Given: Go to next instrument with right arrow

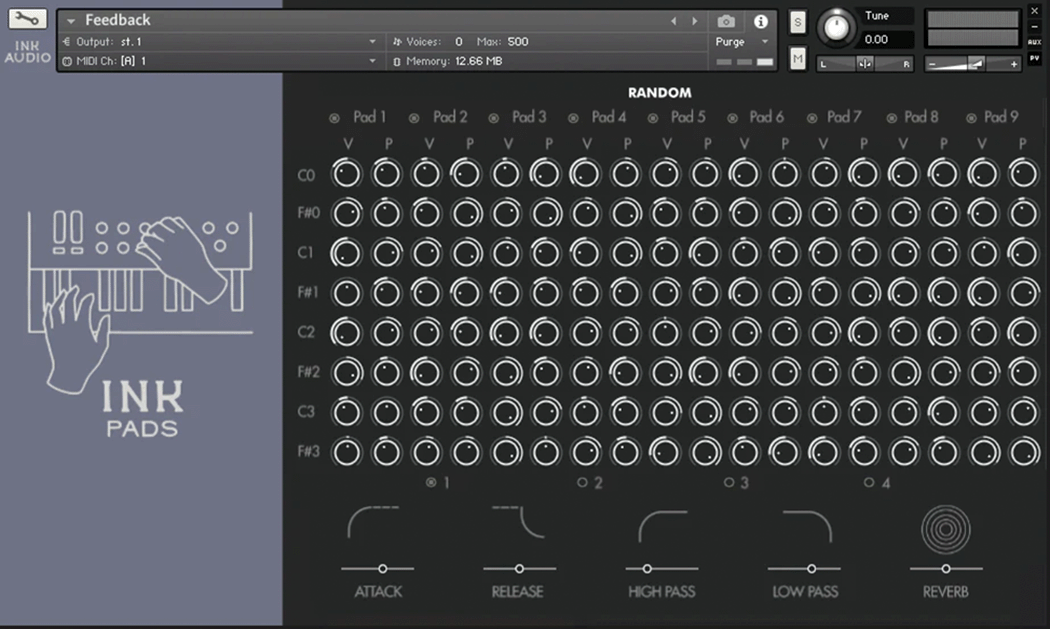Looking at the screenshot, I should (x=694, y=21).
